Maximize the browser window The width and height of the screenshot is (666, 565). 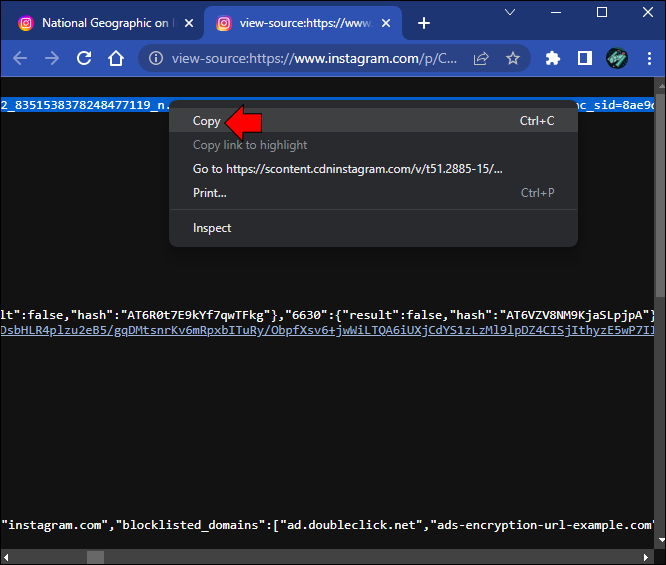pos(602,12)
